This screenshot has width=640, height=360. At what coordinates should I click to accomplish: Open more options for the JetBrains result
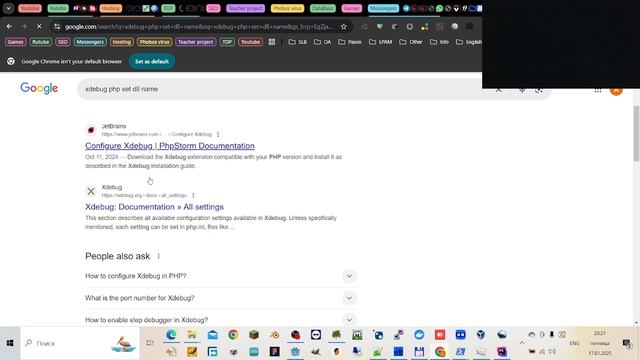click(218, 134)
